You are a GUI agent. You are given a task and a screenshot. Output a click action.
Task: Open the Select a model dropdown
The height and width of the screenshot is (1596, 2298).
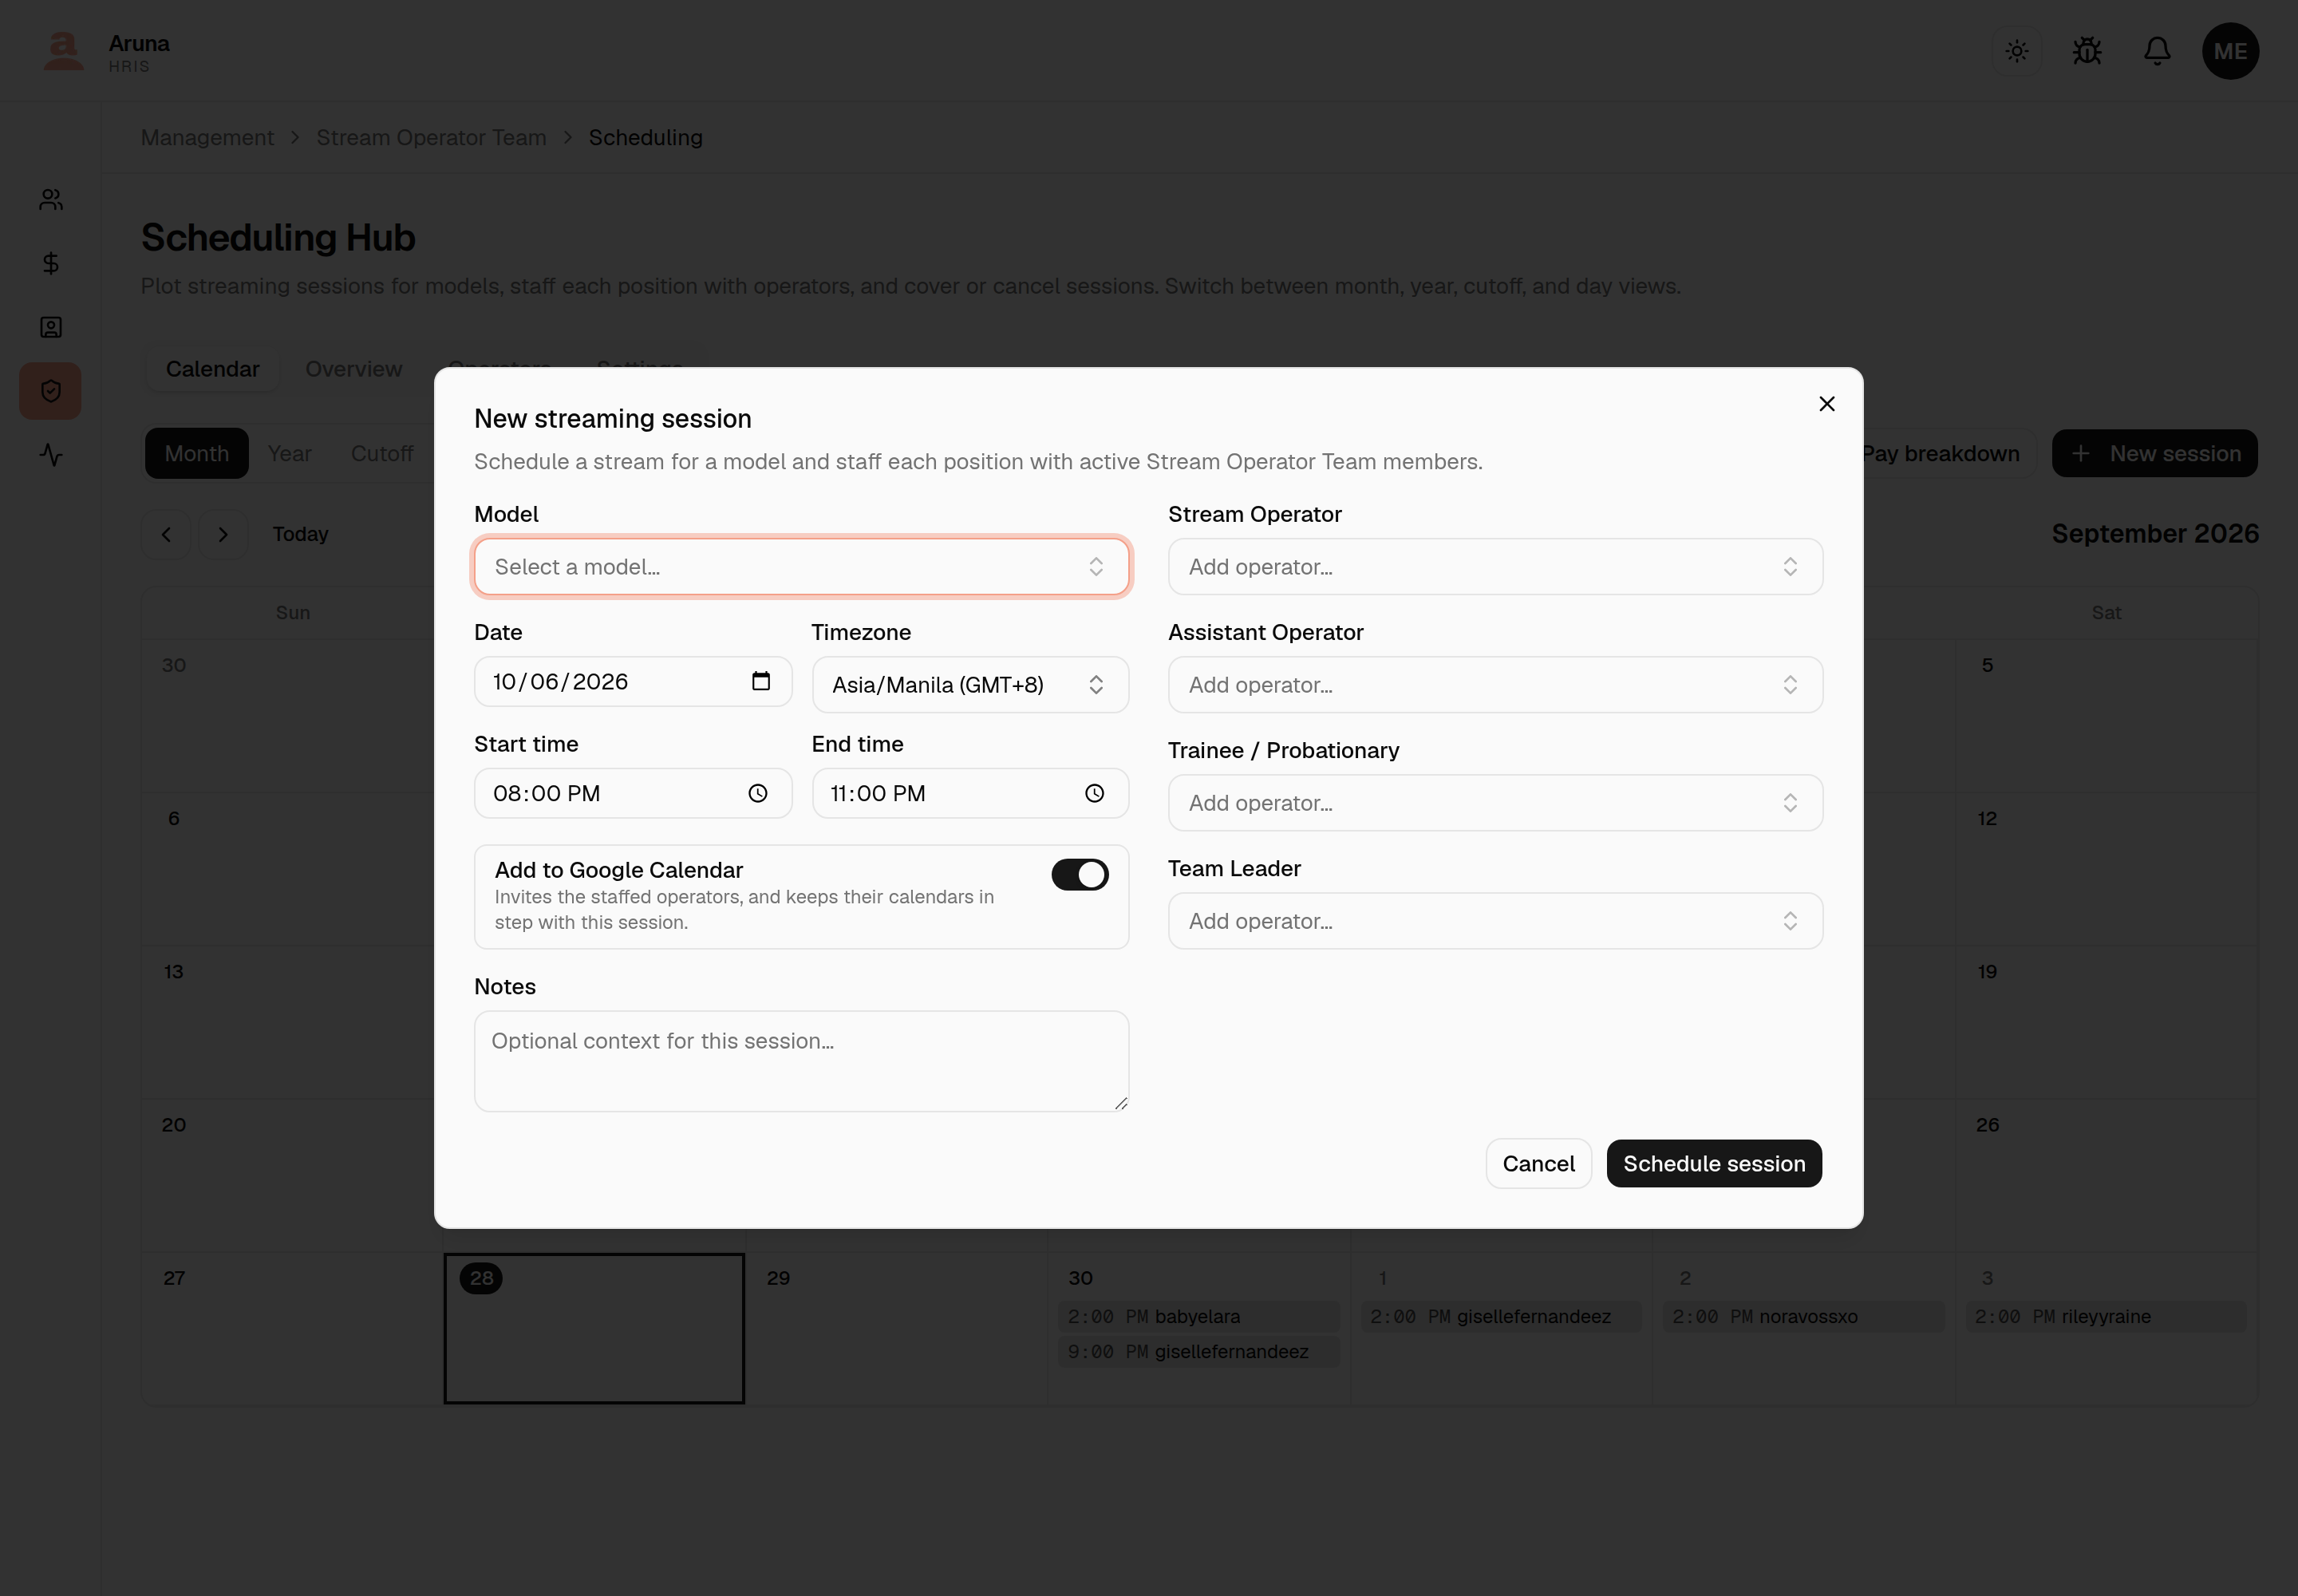(x=801, y=567)
